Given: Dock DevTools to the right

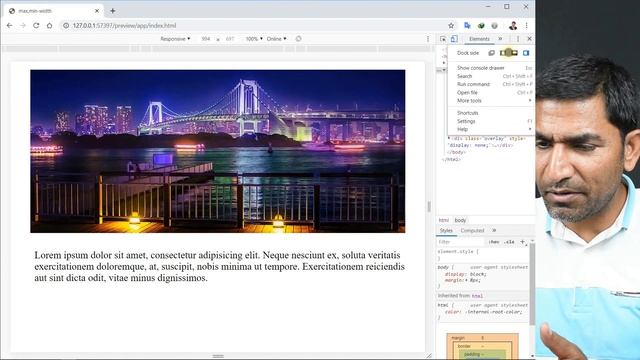Looking at the screenshot, I should click(526, 53).
